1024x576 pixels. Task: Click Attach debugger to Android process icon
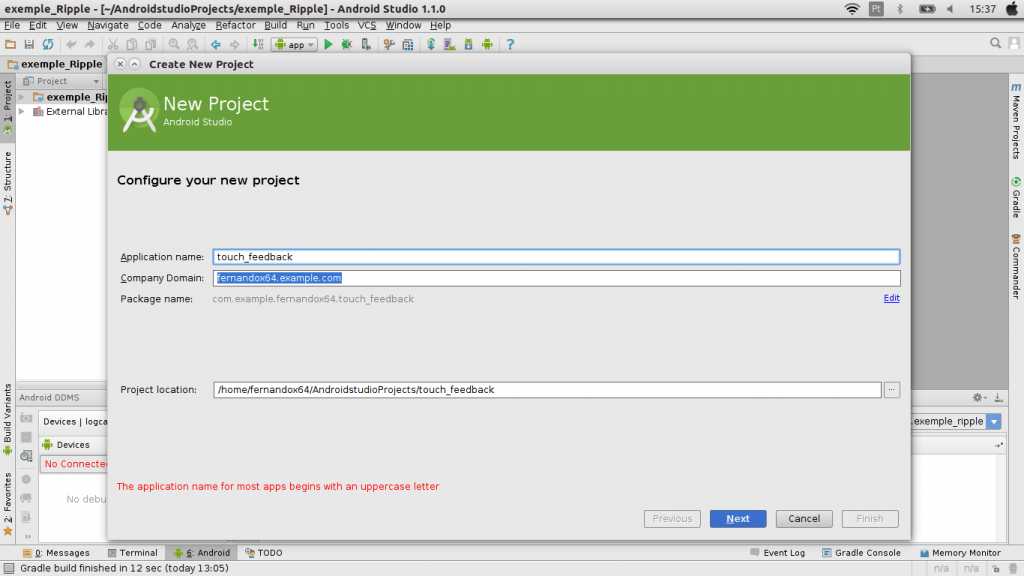pos(366,44)
